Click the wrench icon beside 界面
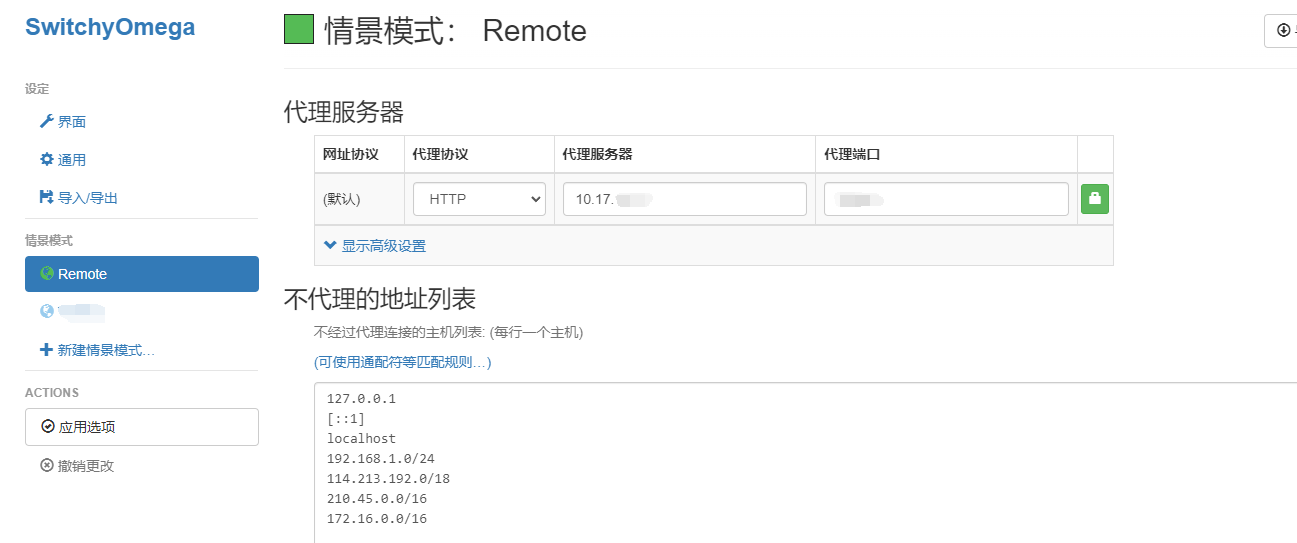Viewport: 1297px width, 543px height. tap(46, 122)
